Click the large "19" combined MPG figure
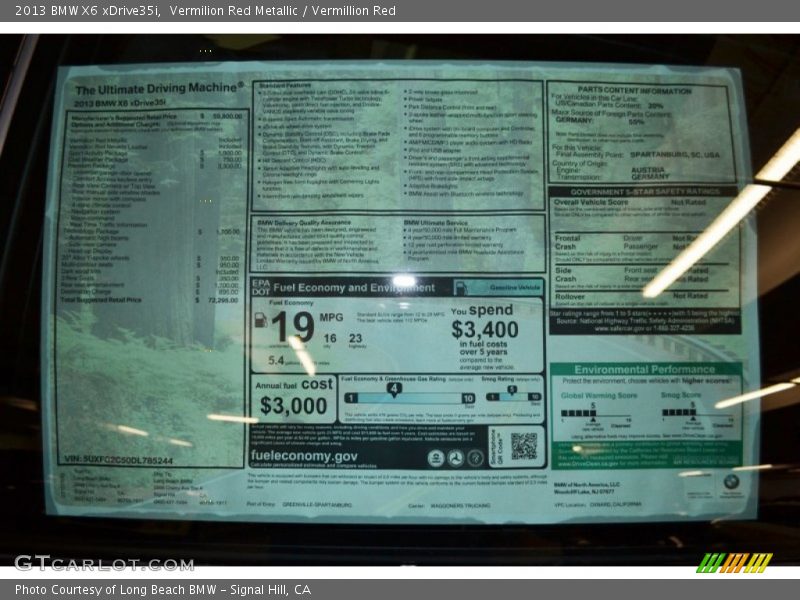Screen dimensions: 800x600 click(292, 327)
